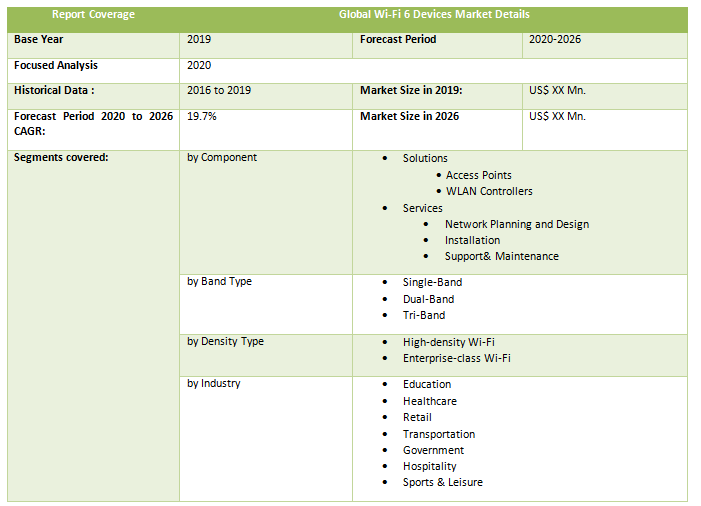Select the Focused Analysis row label
Viewport: 701px width, 506px height.
click(x=56, y=66)
